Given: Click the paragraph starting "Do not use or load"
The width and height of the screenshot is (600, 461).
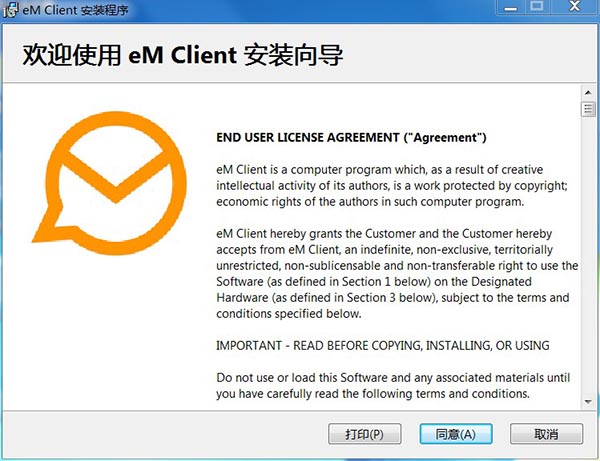Looking at the screenshot, I should click(393, 386).
